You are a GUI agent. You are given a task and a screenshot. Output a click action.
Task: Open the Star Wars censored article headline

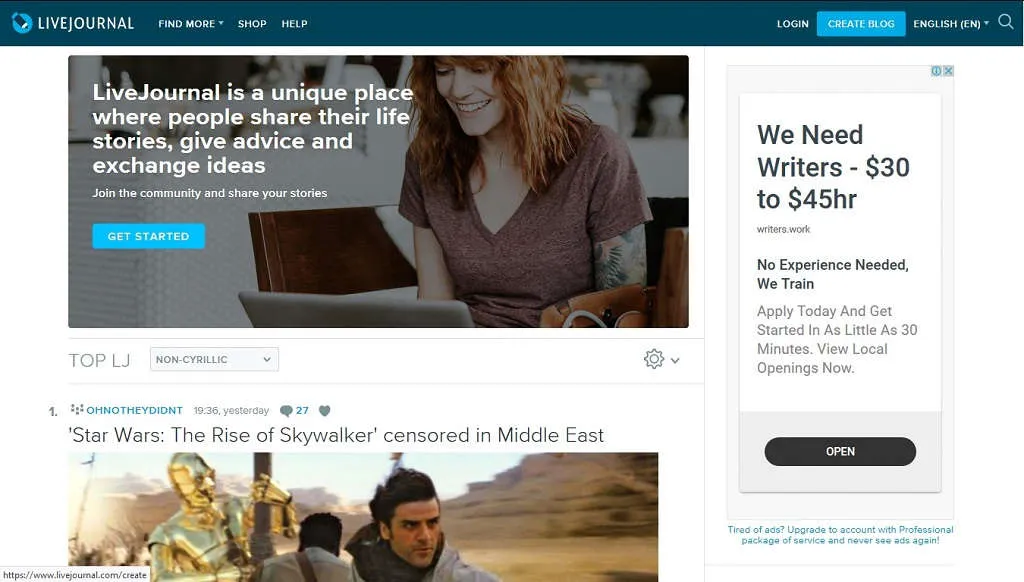click(336, 435)
